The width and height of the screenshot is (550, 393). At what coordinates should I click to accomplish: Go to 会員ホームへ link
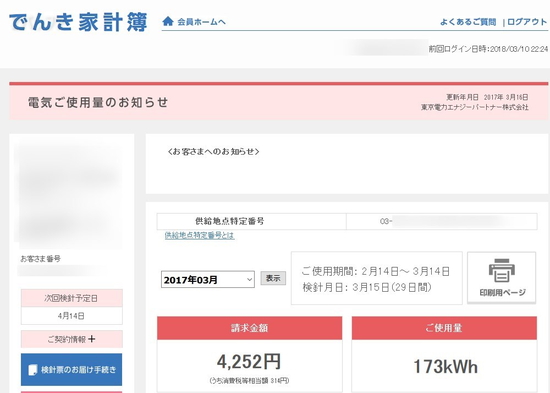coord(201,22)
